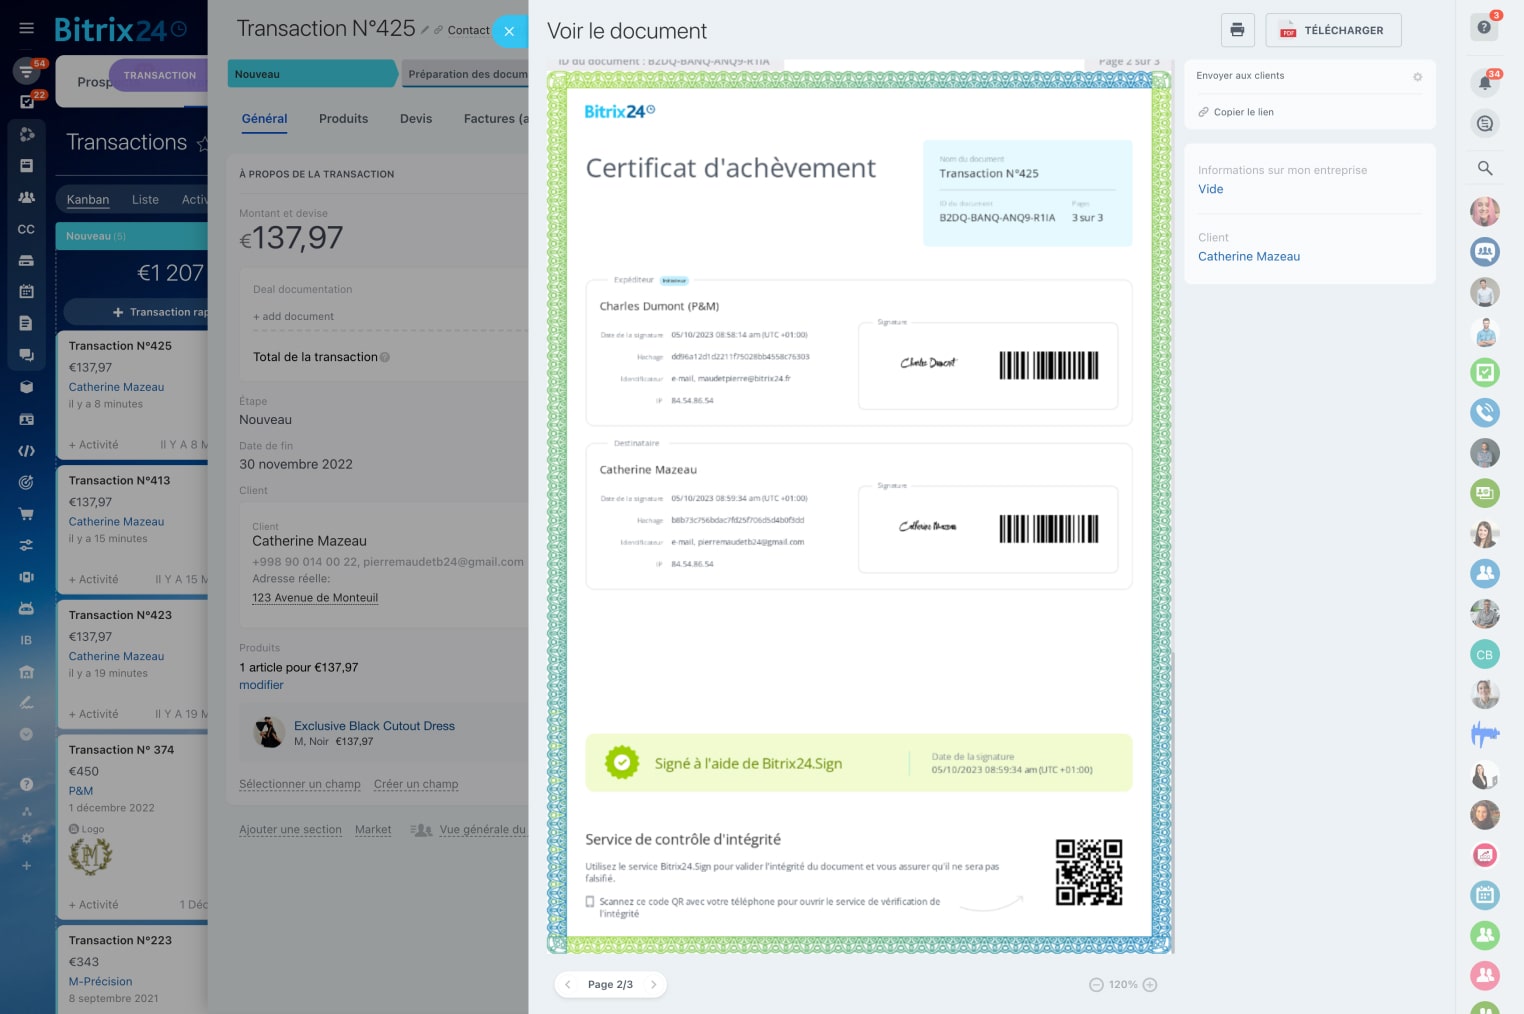Open settings gear beside Envoyer aux clients
This screenshot has height=1014, width=1524.
point(1416,77)
